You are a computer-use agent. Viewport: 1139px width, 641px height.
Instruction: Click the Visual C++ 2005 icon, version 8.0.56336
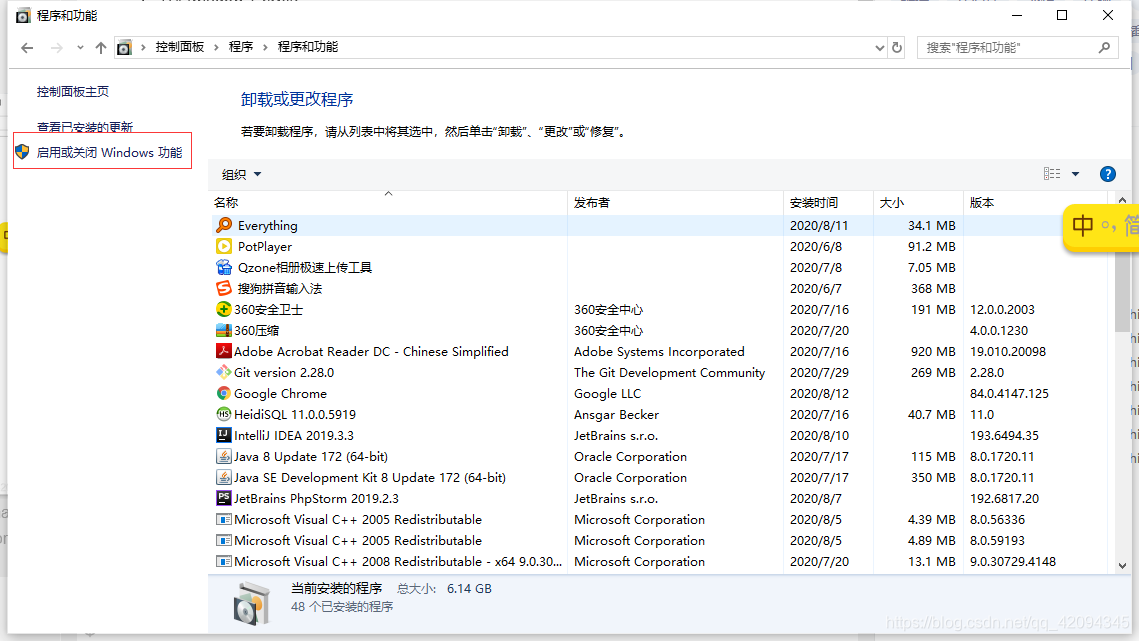pos(224,520)
